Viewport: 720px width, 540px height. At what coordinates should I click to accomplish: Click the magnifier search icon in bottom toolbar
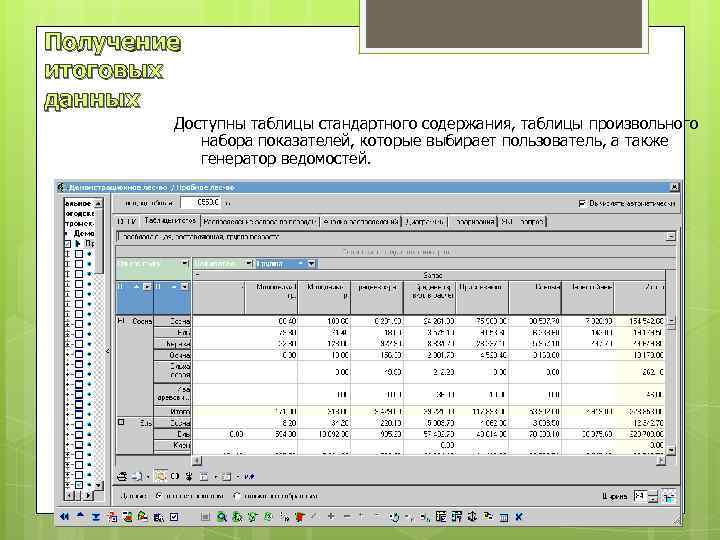point(222,517)
